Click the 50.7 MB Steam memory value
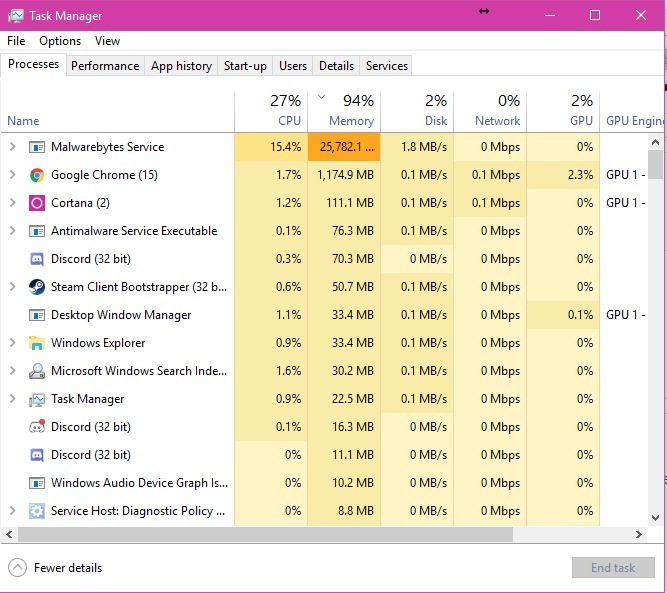 [x=353, y=287]
